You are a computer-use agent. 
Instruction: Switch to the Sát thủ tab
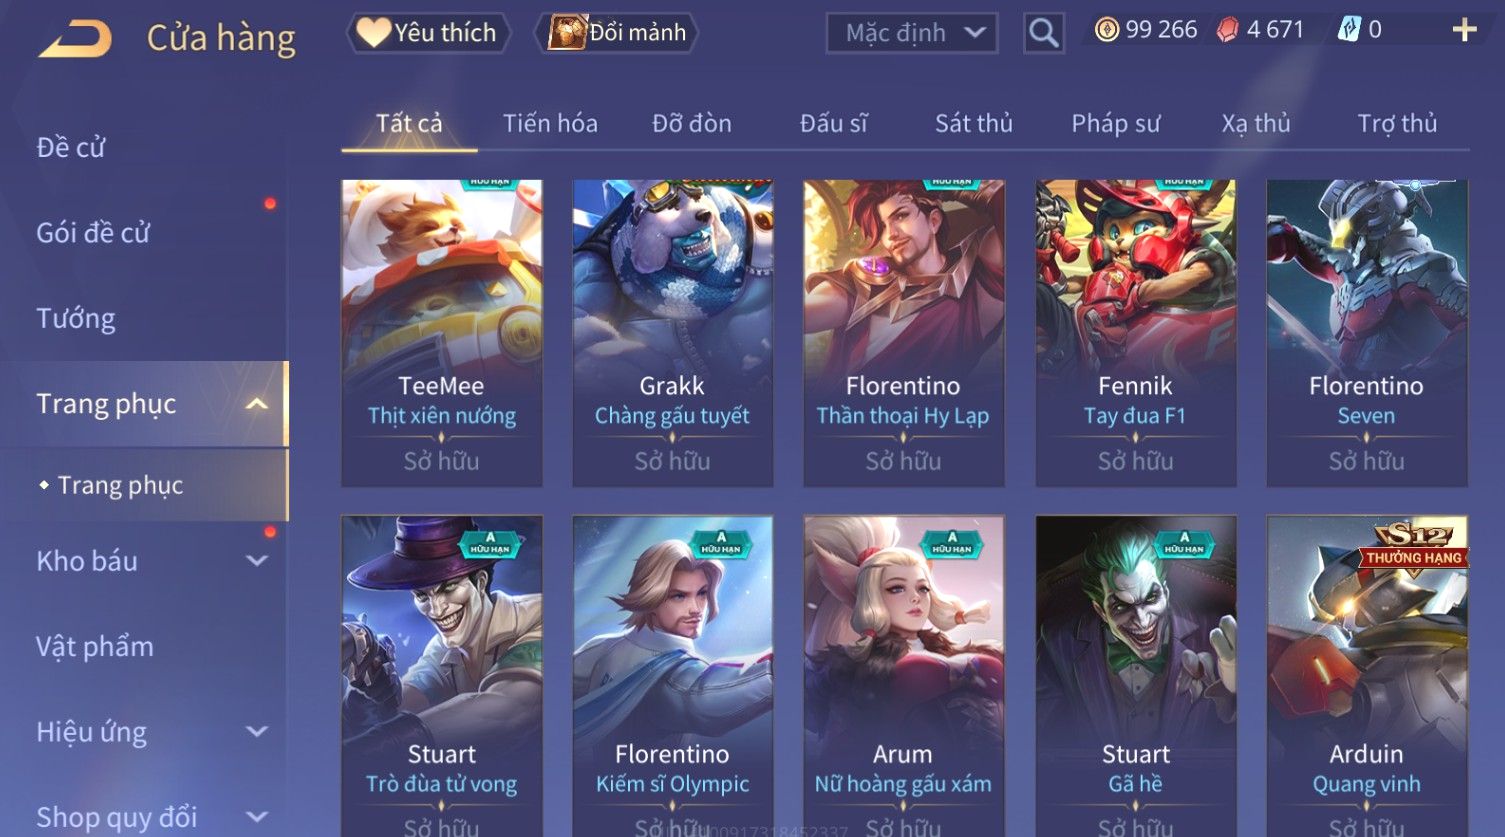point(974,123)
